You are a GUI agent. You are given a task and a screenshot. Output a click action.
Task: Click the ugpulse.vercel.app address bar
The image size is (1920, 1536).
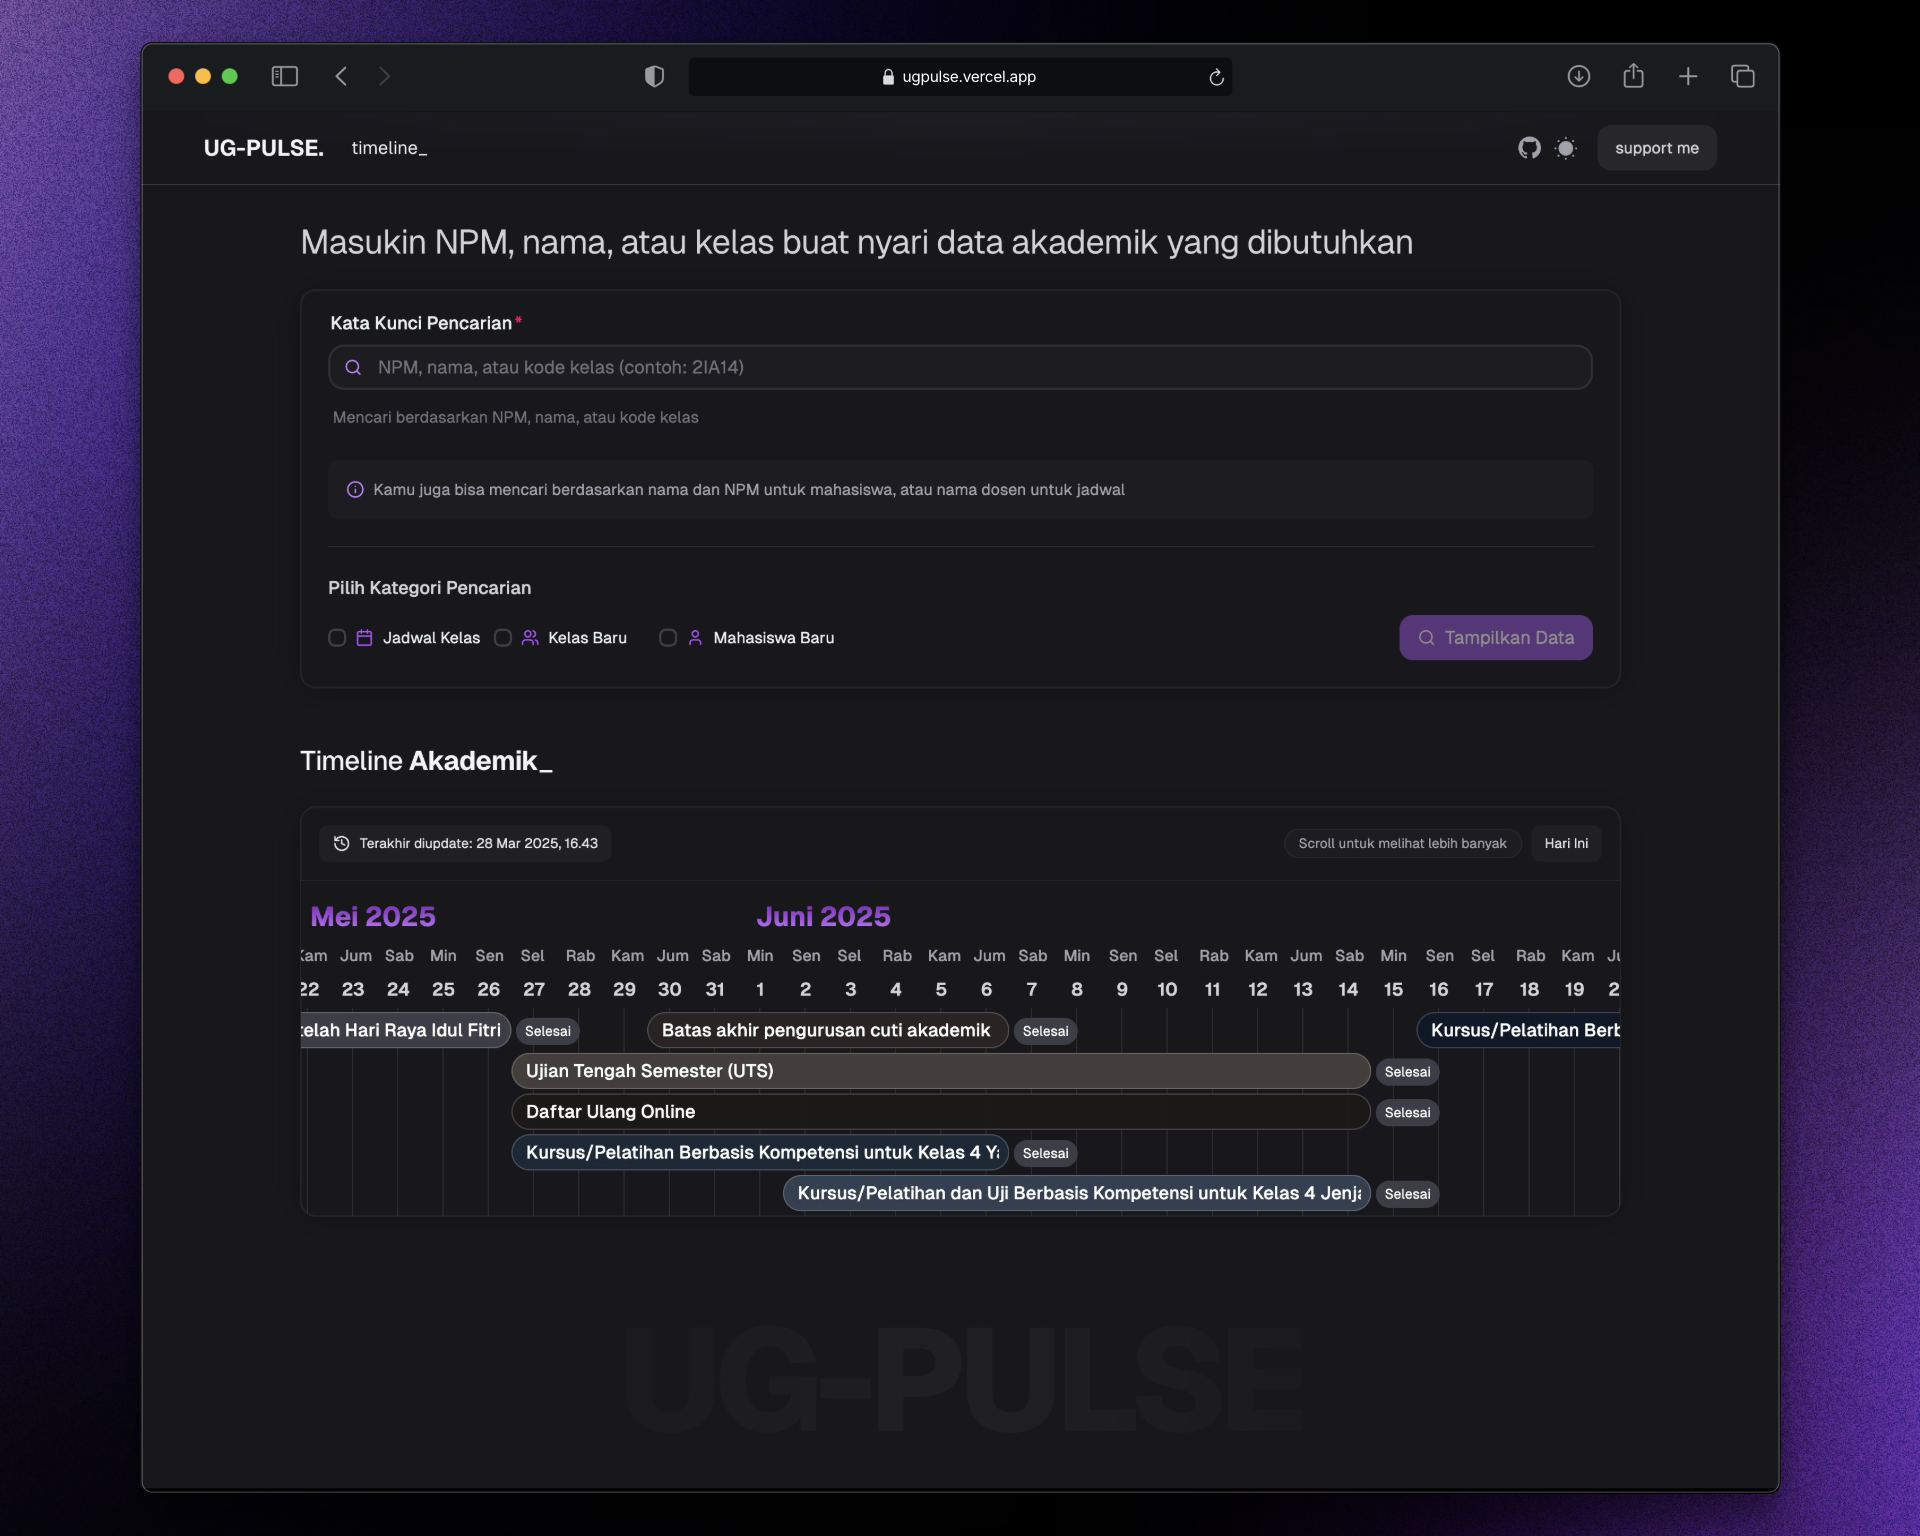click(x=959, y=77)
